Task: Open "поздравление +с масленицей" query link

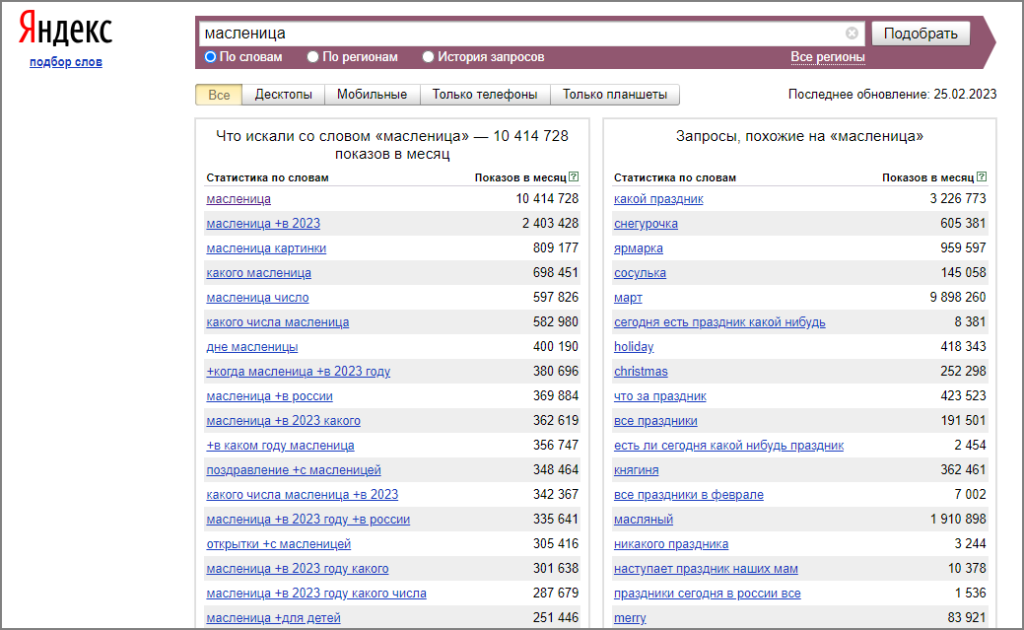Action: coord(293,470)
